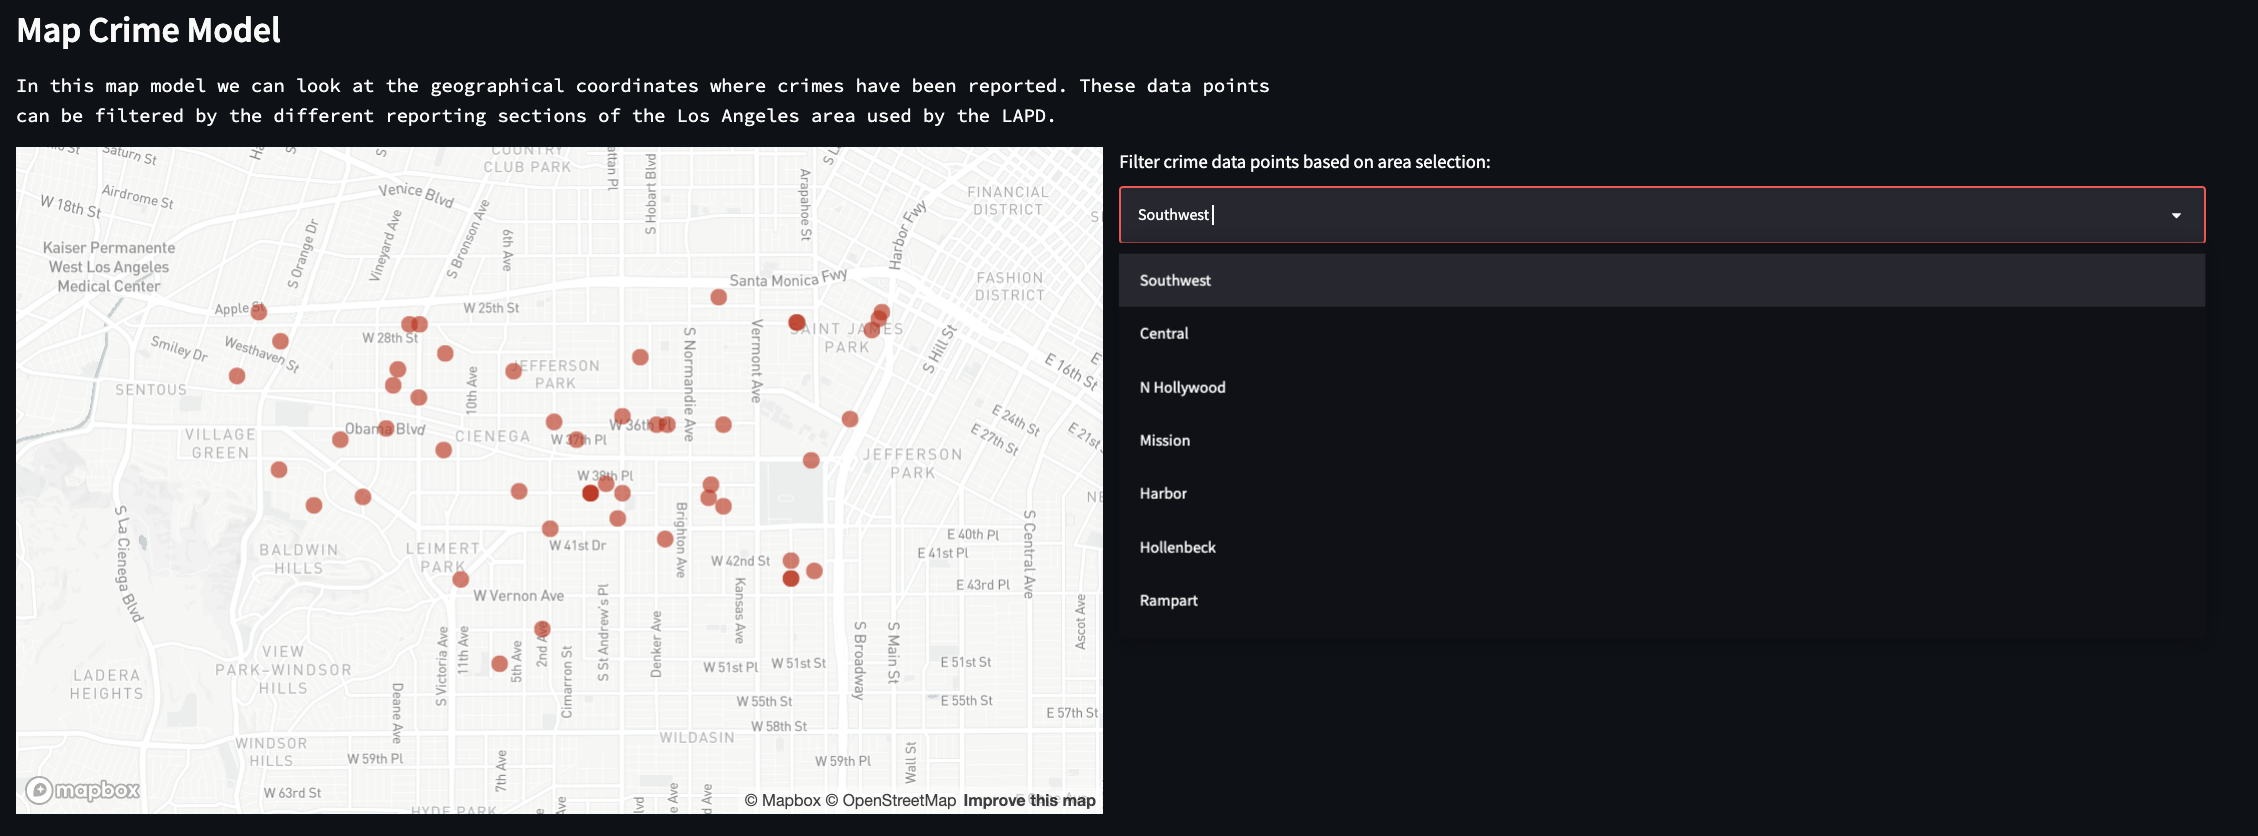
Task: Pick Rampart from the area options
Action: [1168, 601]
